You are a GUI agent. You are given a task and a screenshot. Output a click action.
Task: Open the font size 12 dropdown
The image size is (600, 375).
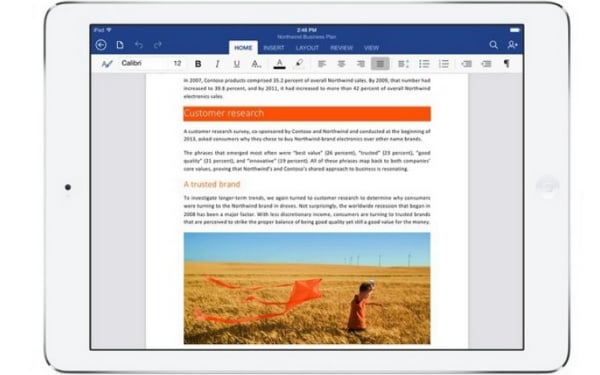pos(177,63)
